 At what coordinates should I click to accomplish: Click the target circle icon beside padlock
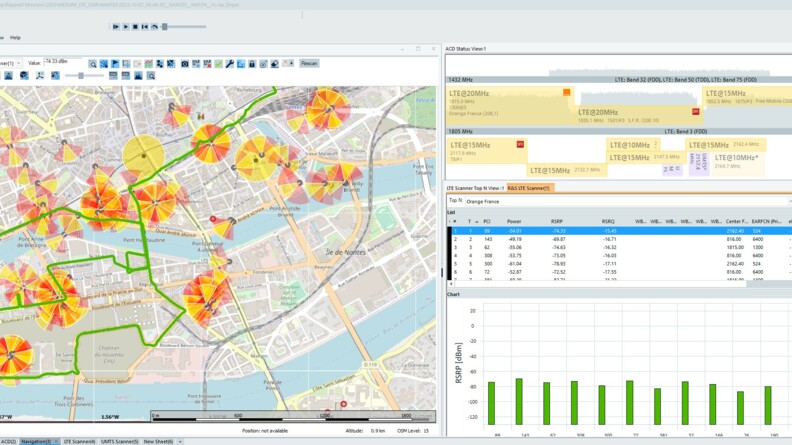coord(263,64)
